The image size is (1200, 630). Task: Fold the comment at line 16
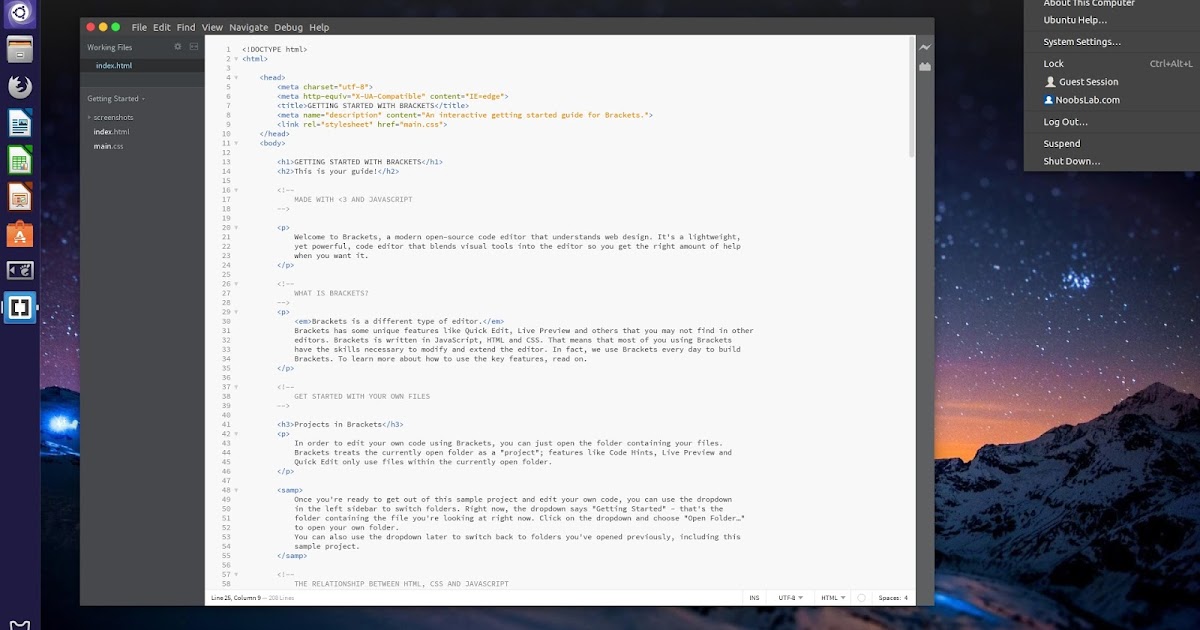(x=236, y=190)
